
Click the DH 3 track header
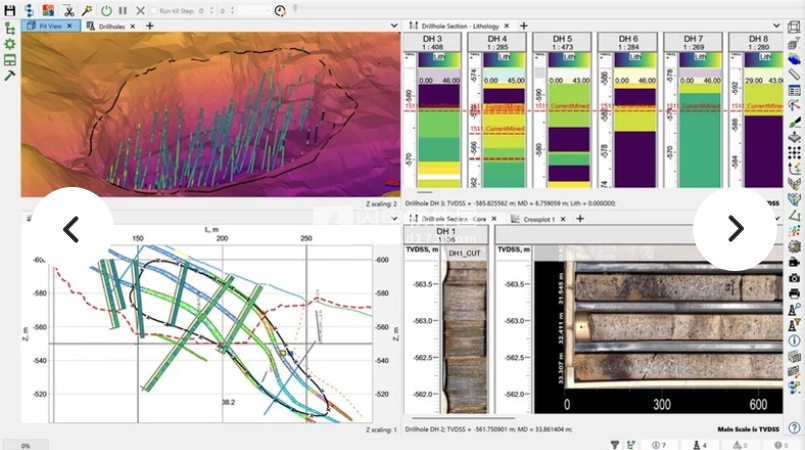(432, 43)
